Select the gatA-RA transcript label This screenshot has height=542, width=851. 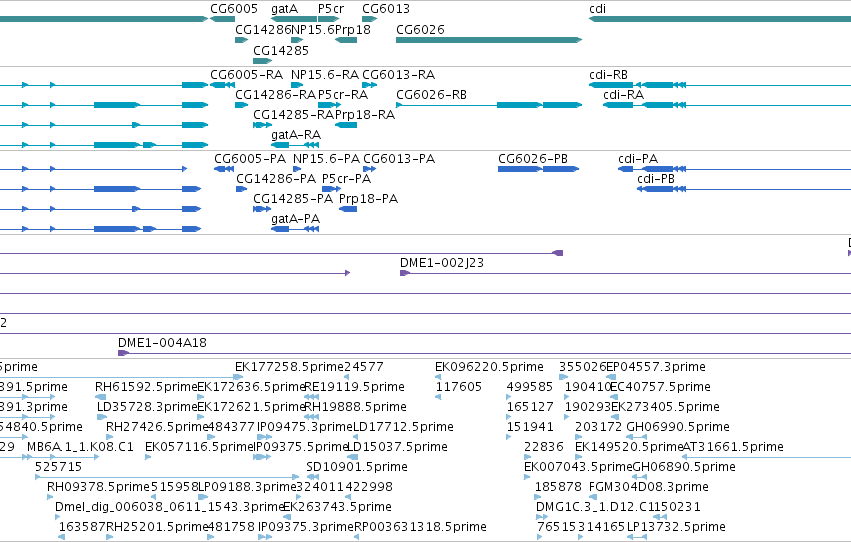pyautogui.click(x=296, y=135)
